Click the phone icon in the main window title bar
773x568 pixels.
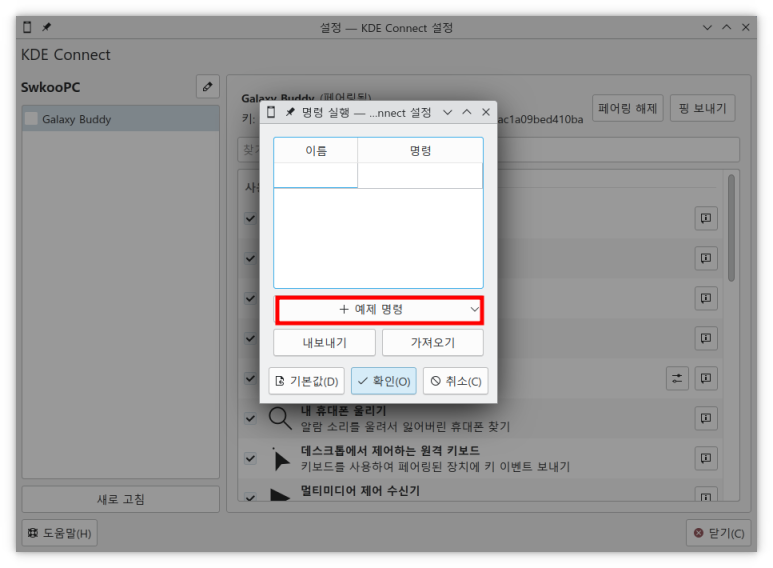point(28,27)
